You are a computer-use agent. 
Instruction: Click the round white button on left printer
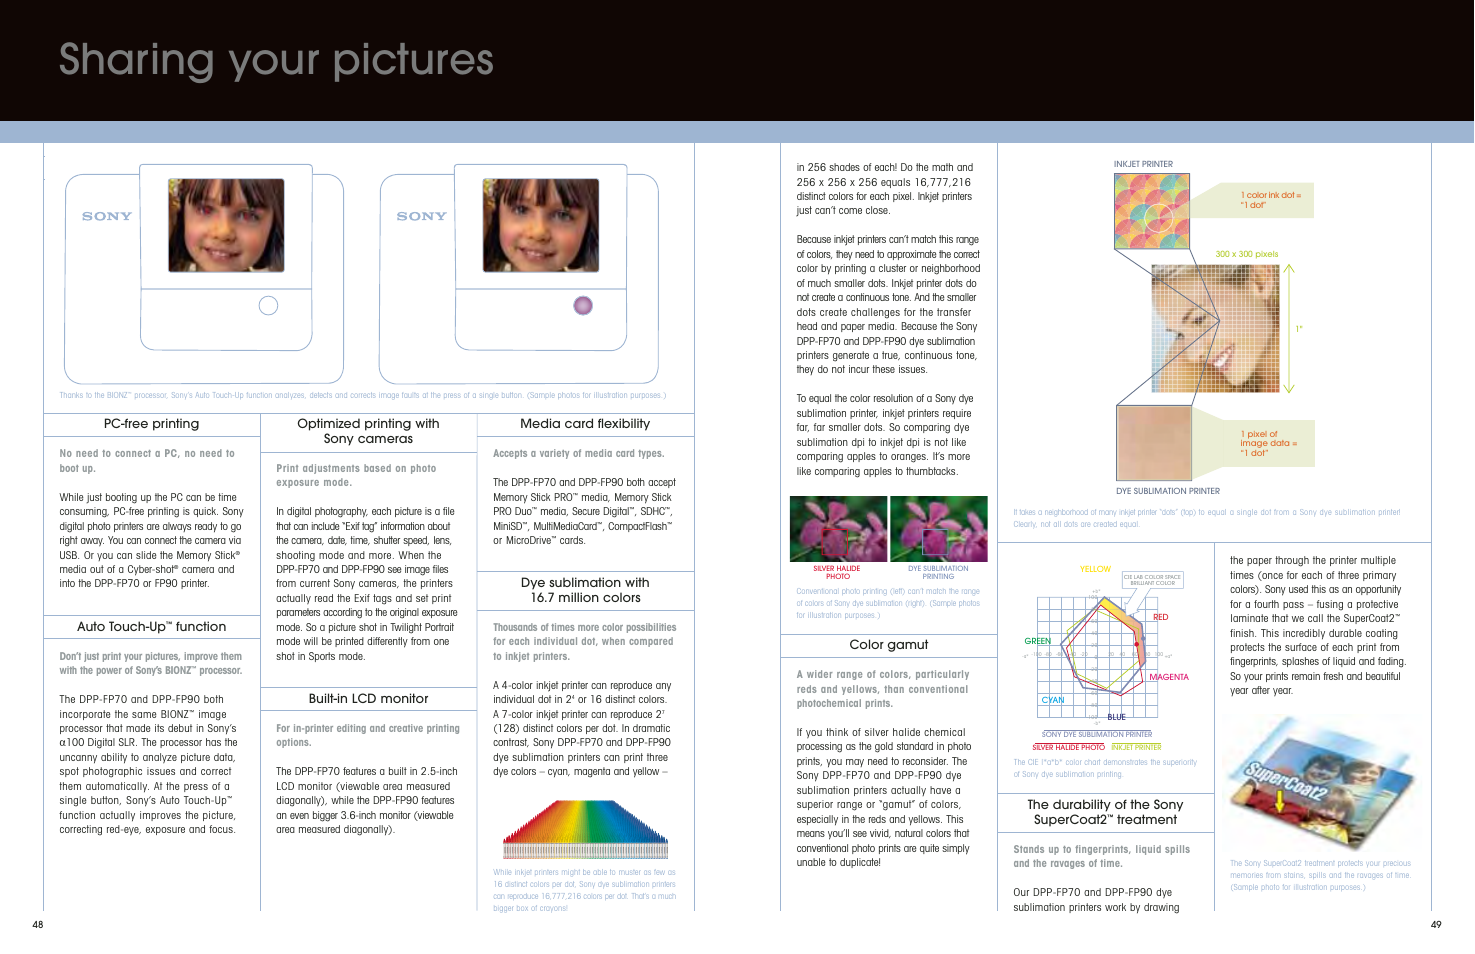[x=268, y=306]
